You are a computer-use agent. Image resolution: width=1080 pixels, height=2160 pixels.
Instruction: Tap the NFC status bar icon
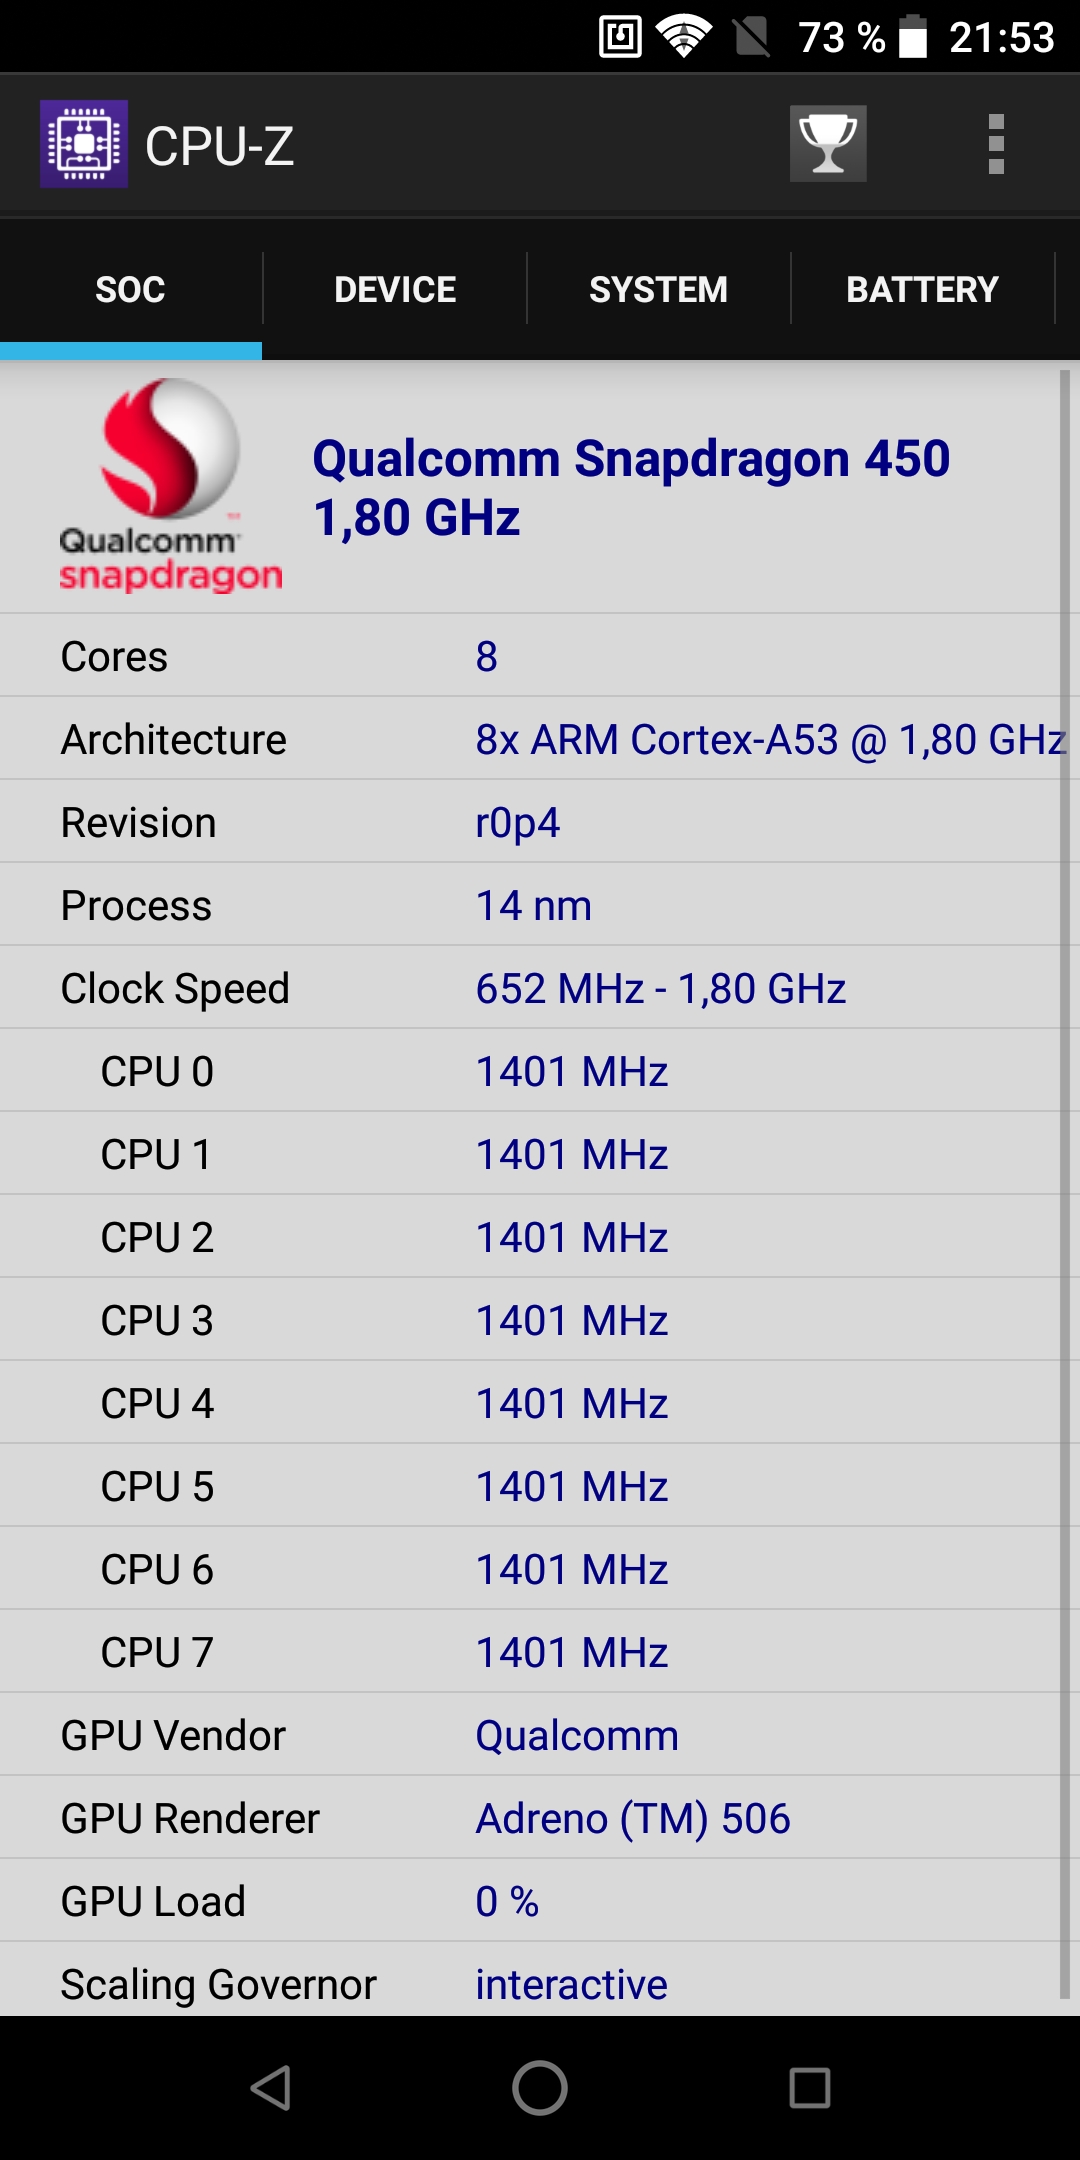(621, 37)
